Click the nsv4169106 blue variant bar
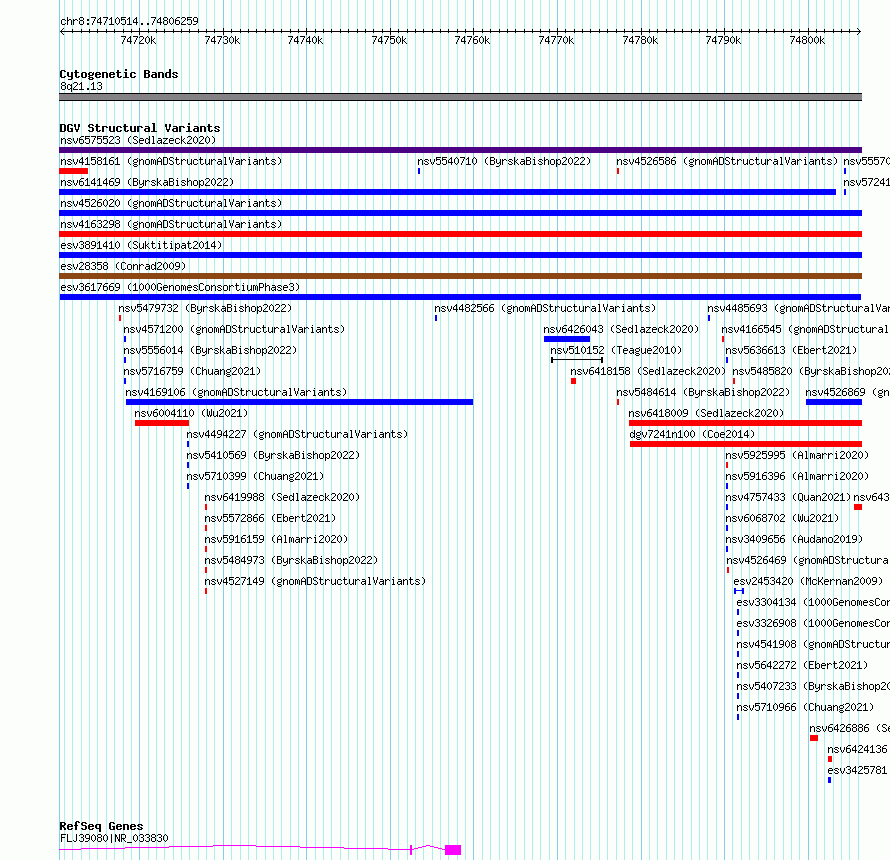Viewport: 890px width, 860px height. tap(300, 402)
